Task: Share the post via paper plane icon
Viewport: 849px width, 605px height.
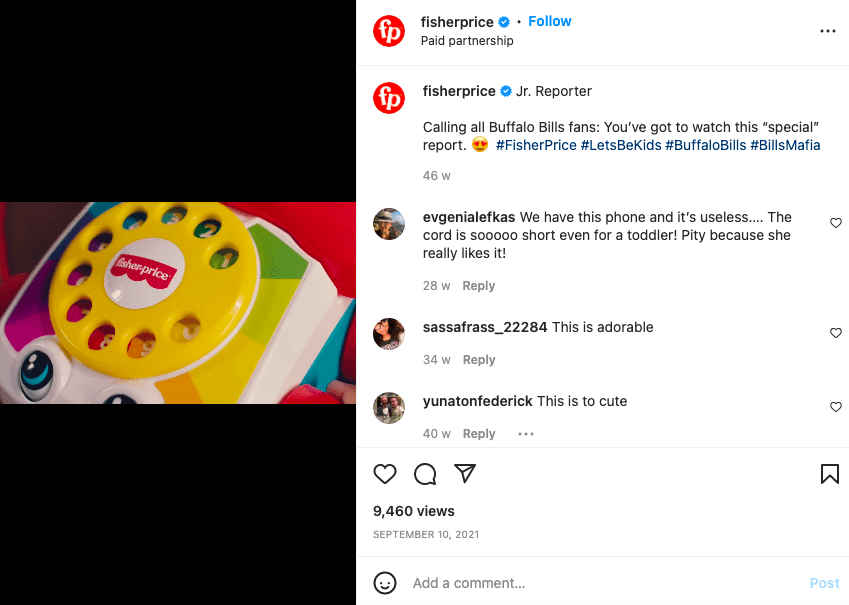Action: tap(465, 473)
